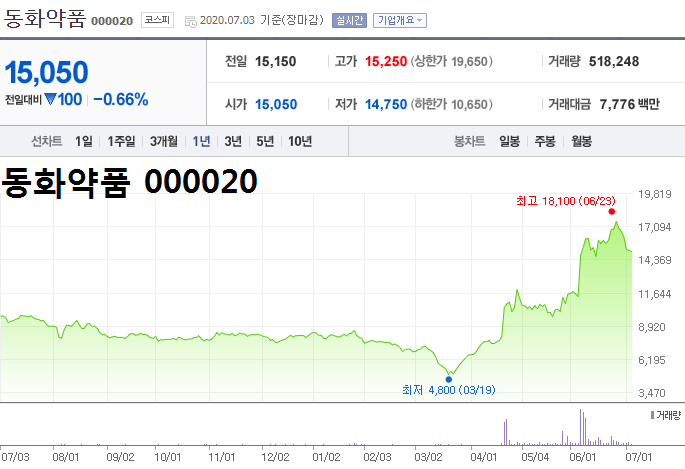Click the 19,819 y-axis label
Screen dimensions: 685x469
point(654,194)
